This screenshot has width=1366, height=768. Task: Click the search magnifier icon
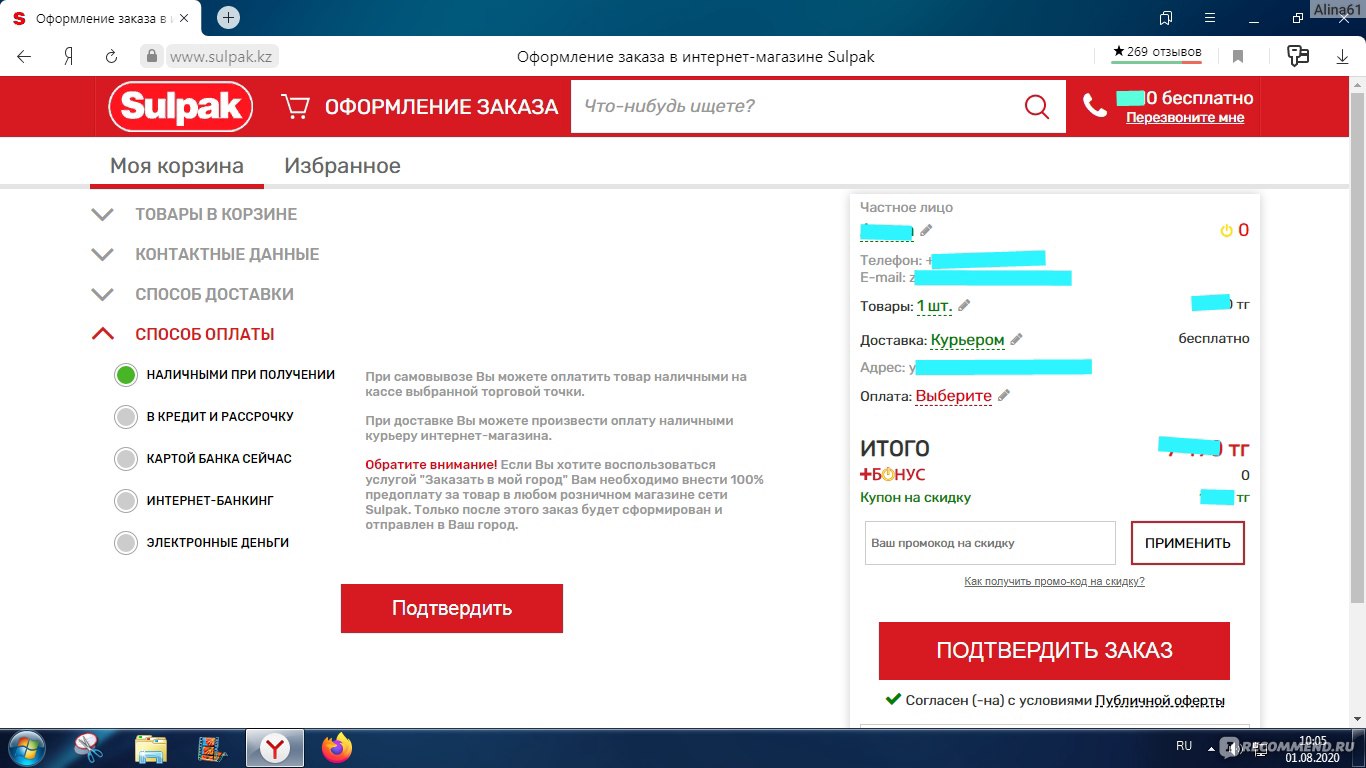point(1037,106)
